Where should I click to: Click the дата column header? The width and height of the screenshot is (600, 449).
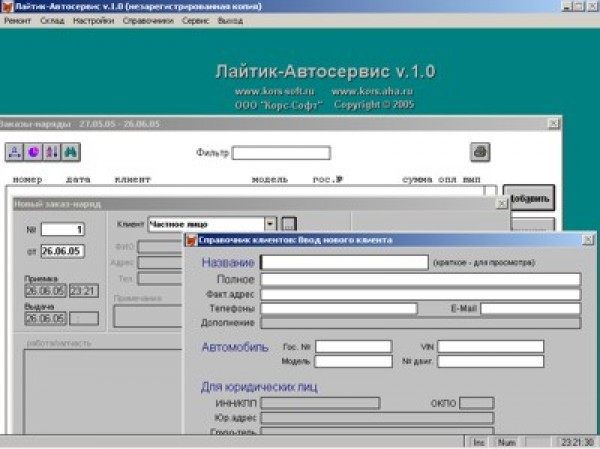[x=78, y=179]
